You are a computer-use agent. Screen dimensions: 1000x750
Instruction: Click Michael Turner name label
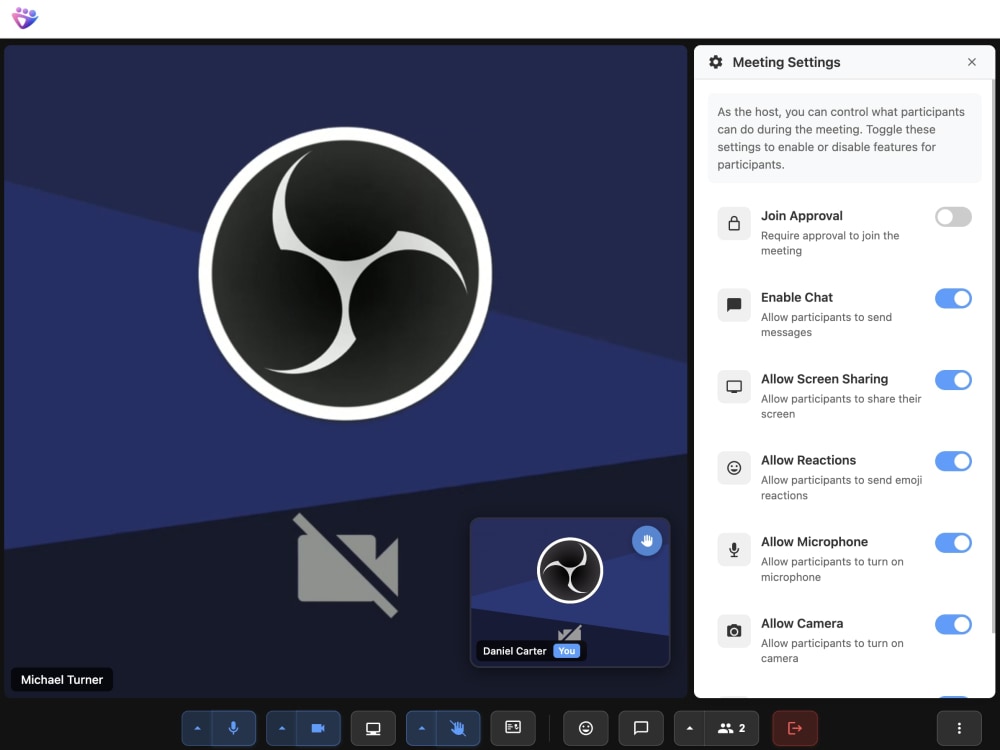pyautogui.click(x=62, y=680)
